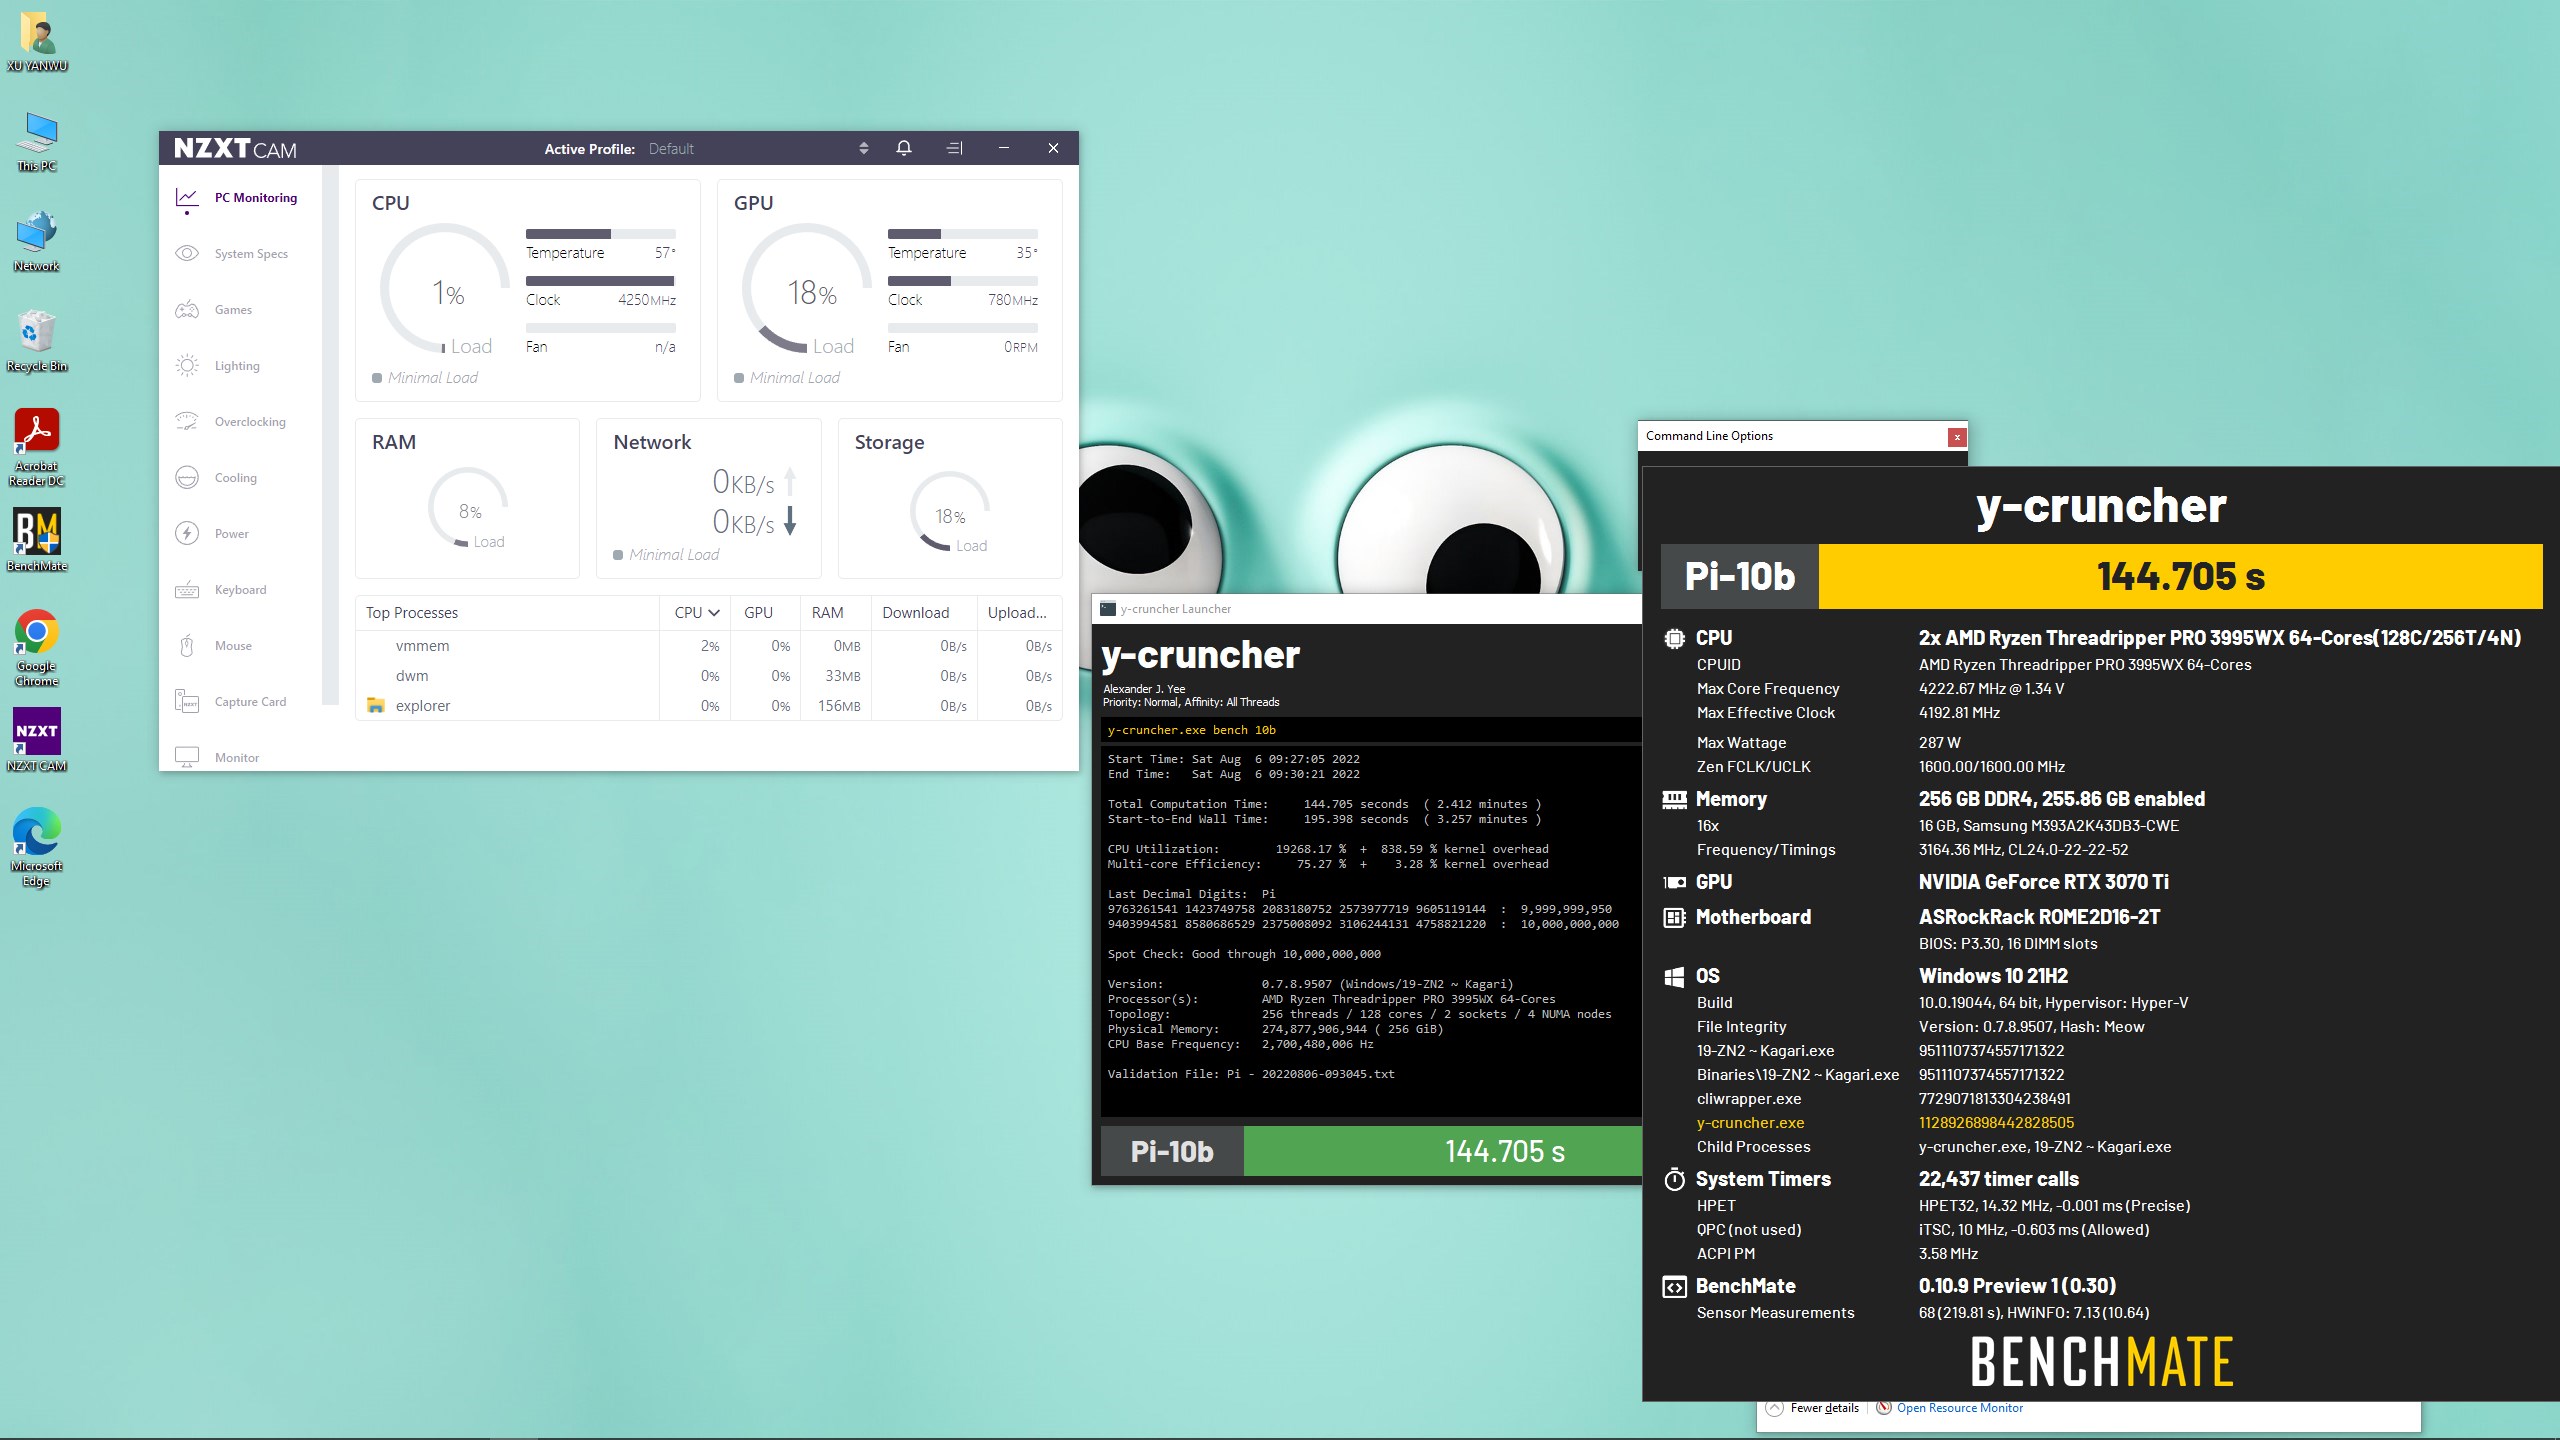Image resolution: width=2560 pixels, height=1440 pixels.
Task: Select Overclocking in NZXT CAM sidebar
Action: tap(231, 422)
